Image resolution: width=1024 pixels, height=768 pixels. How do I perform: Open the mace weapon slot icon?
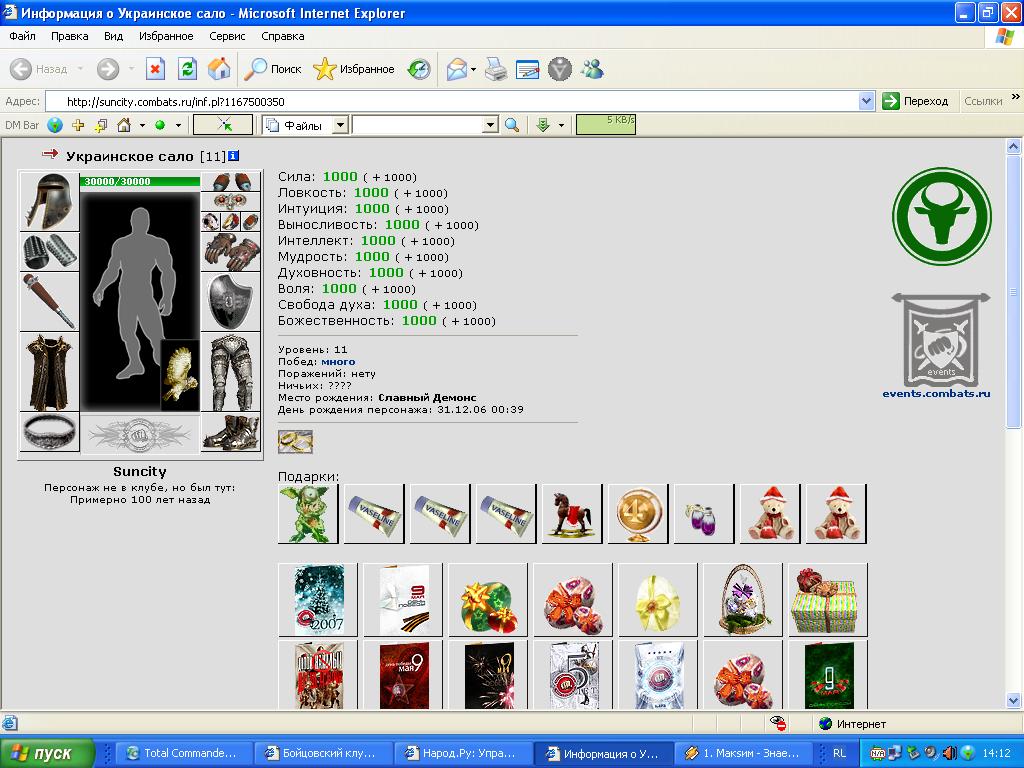(50, 301)
